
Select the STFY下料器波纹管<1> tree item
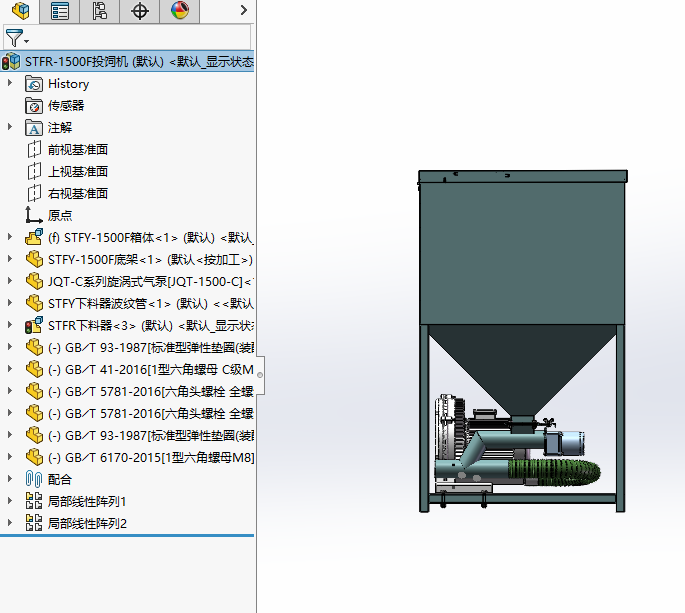point(151,304)
